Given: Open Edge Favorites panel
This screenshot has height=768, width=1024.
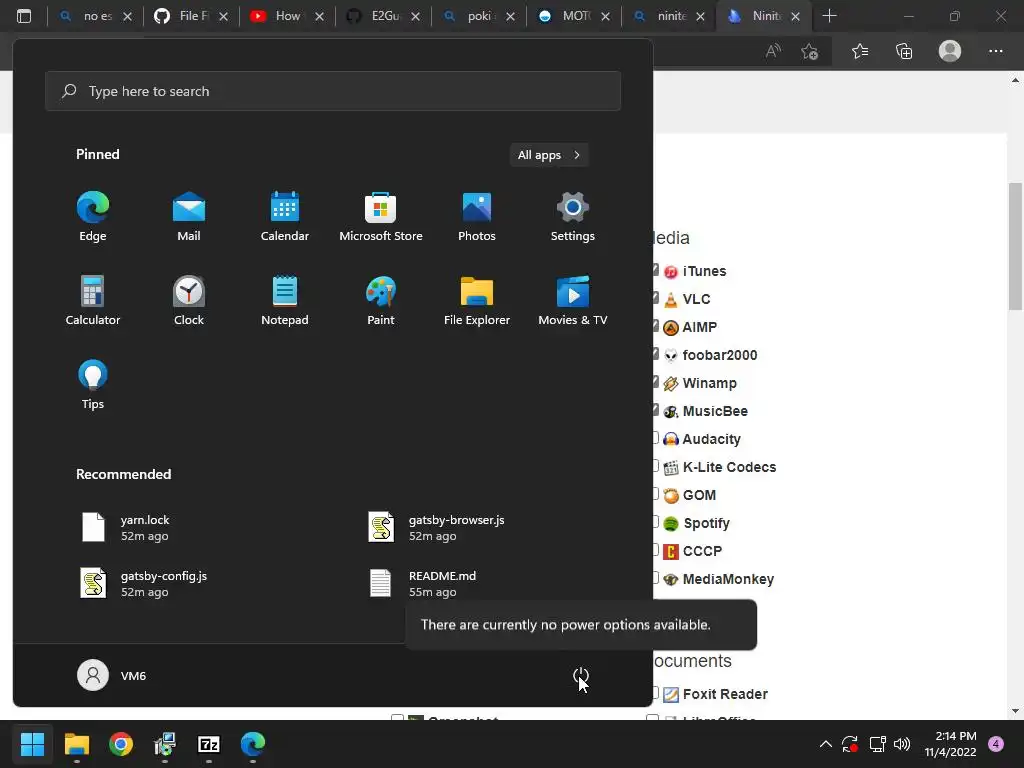Looking at the screenshot, I should pos(860,51).
